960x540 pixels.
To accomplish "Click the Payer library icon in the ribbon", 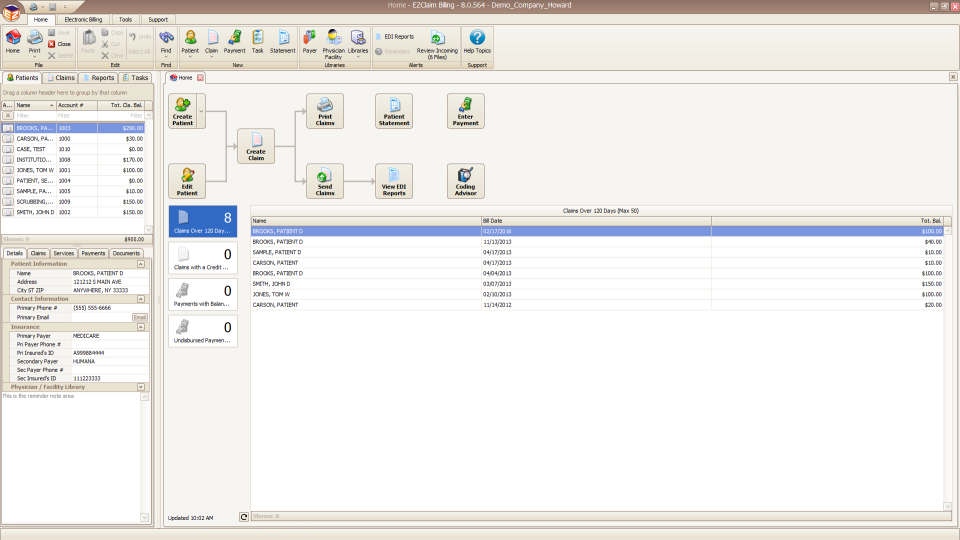I will click(310, 40).
